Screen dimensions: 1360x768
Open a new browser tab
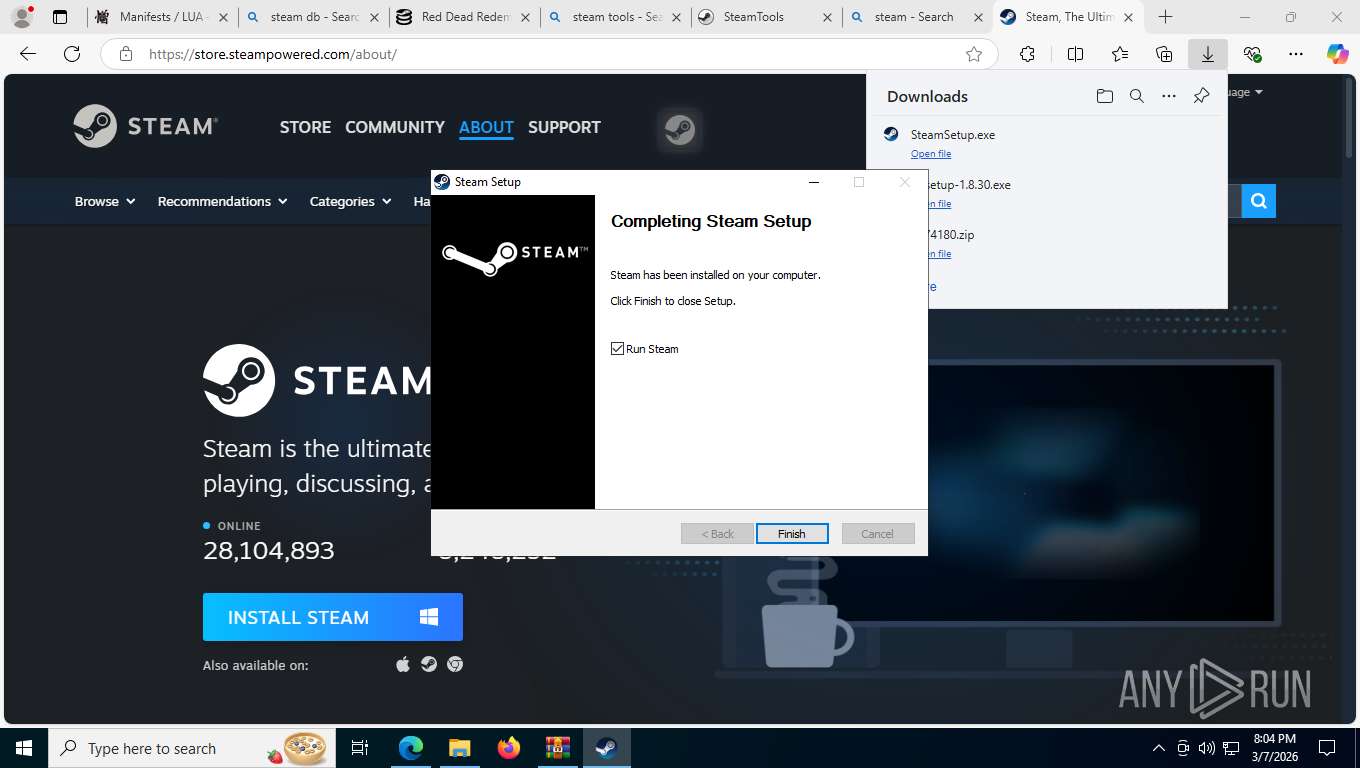1165,17
